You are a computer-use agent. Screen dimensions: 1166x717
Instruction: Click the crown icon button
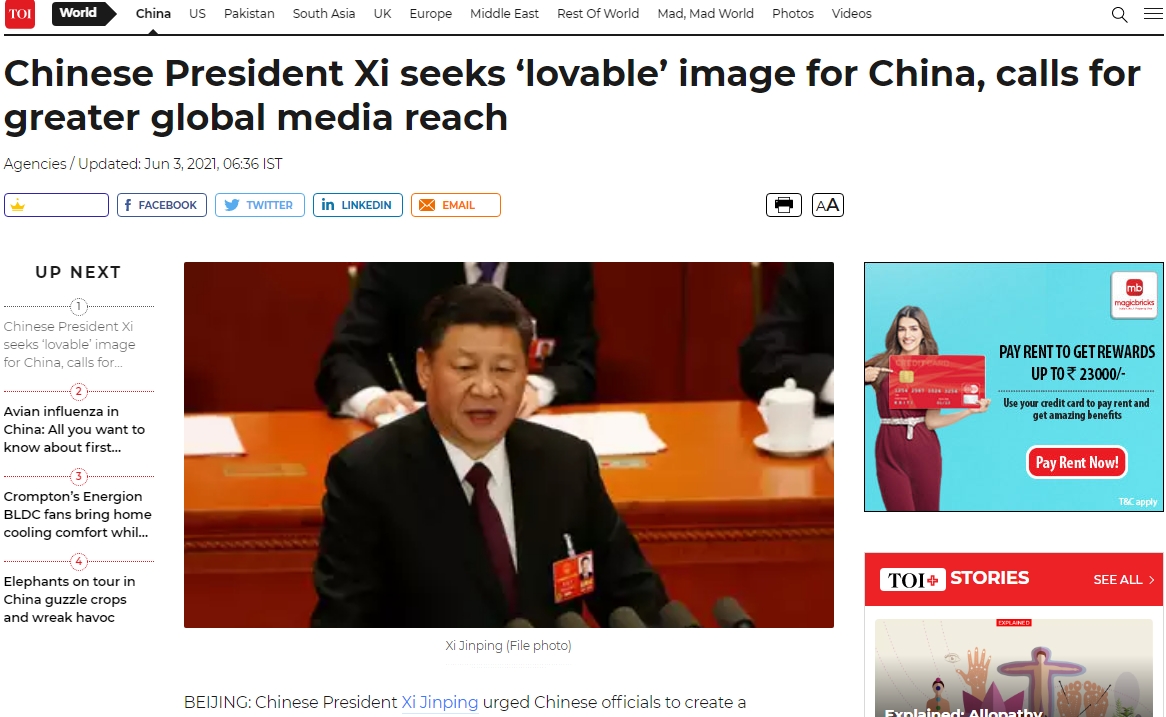click(x=57, y=205)
